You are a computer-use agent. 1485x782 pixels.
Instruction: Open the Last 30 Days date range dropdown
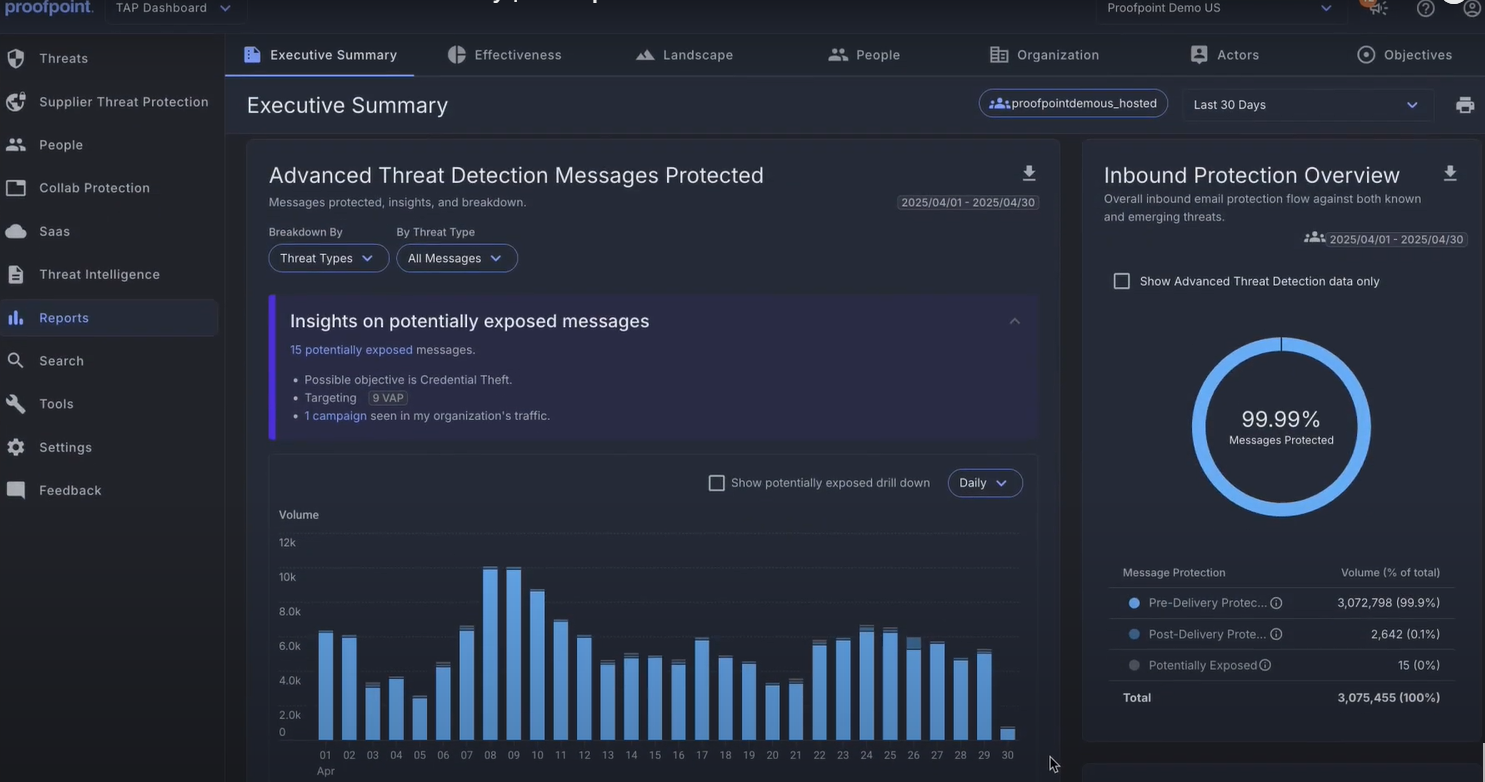click(x=1306, y=104)
